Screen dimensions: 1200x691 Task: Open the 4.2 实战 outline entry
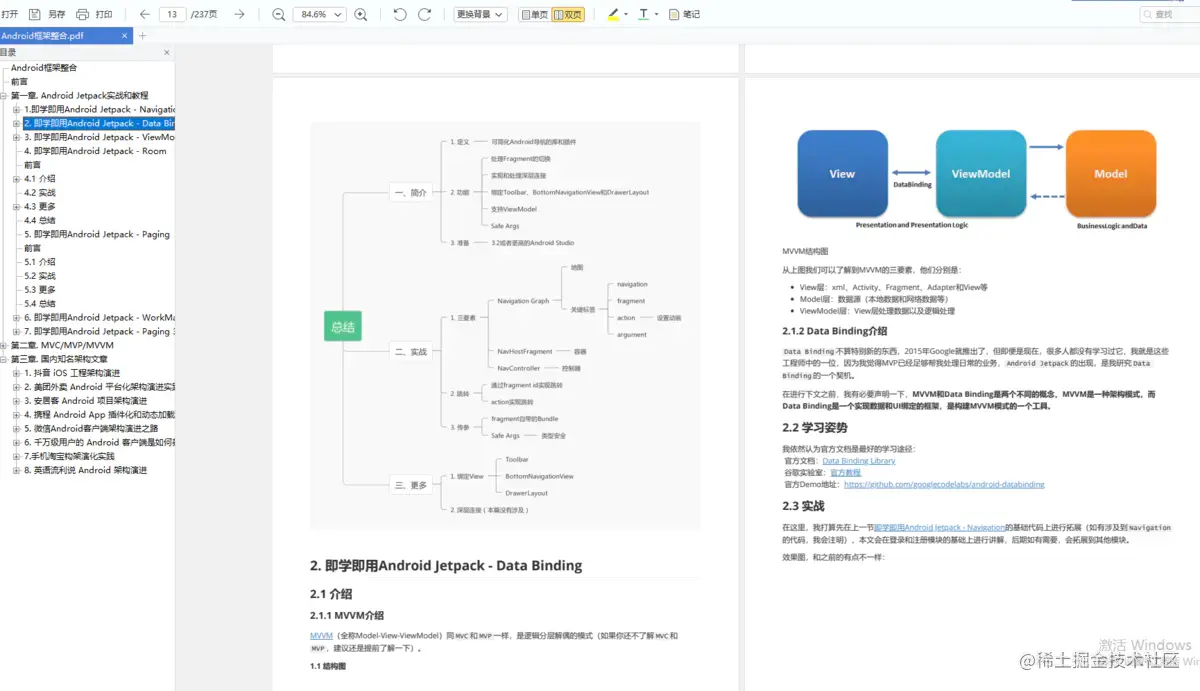pos(40,193)
